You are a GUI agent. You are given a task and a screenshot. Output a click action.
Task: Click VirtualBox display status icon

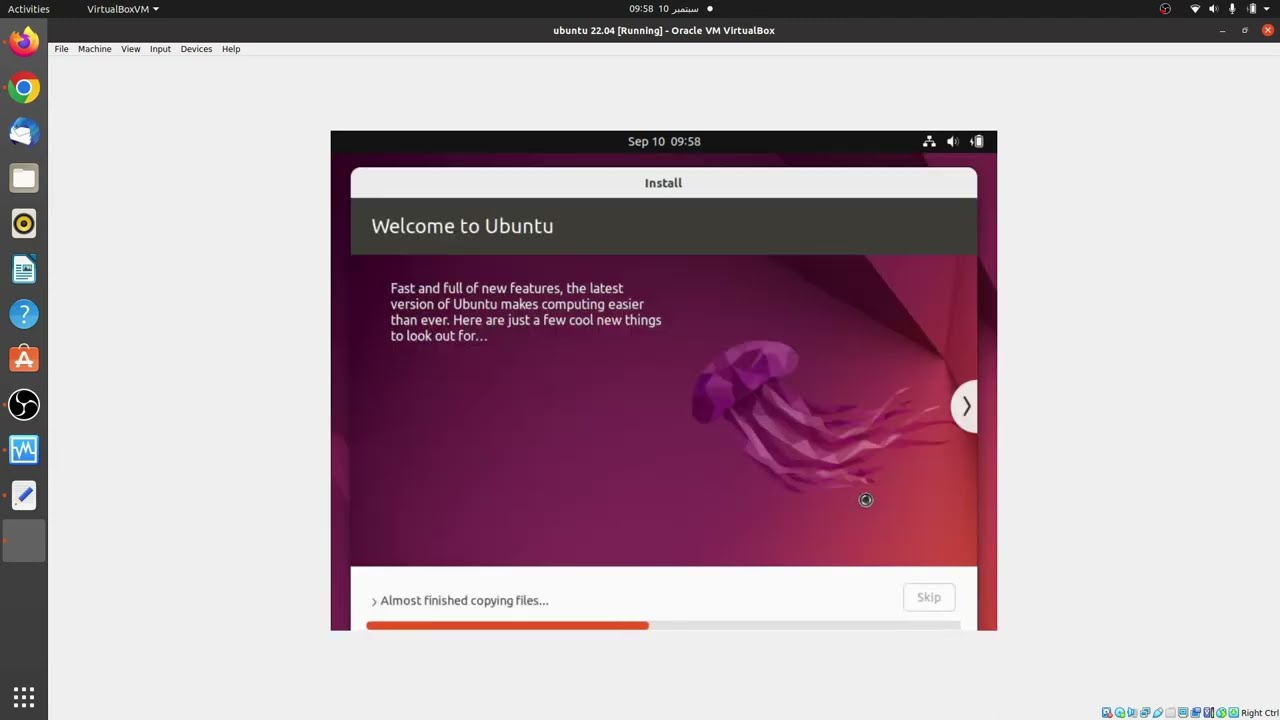(x=1183, y=713)
